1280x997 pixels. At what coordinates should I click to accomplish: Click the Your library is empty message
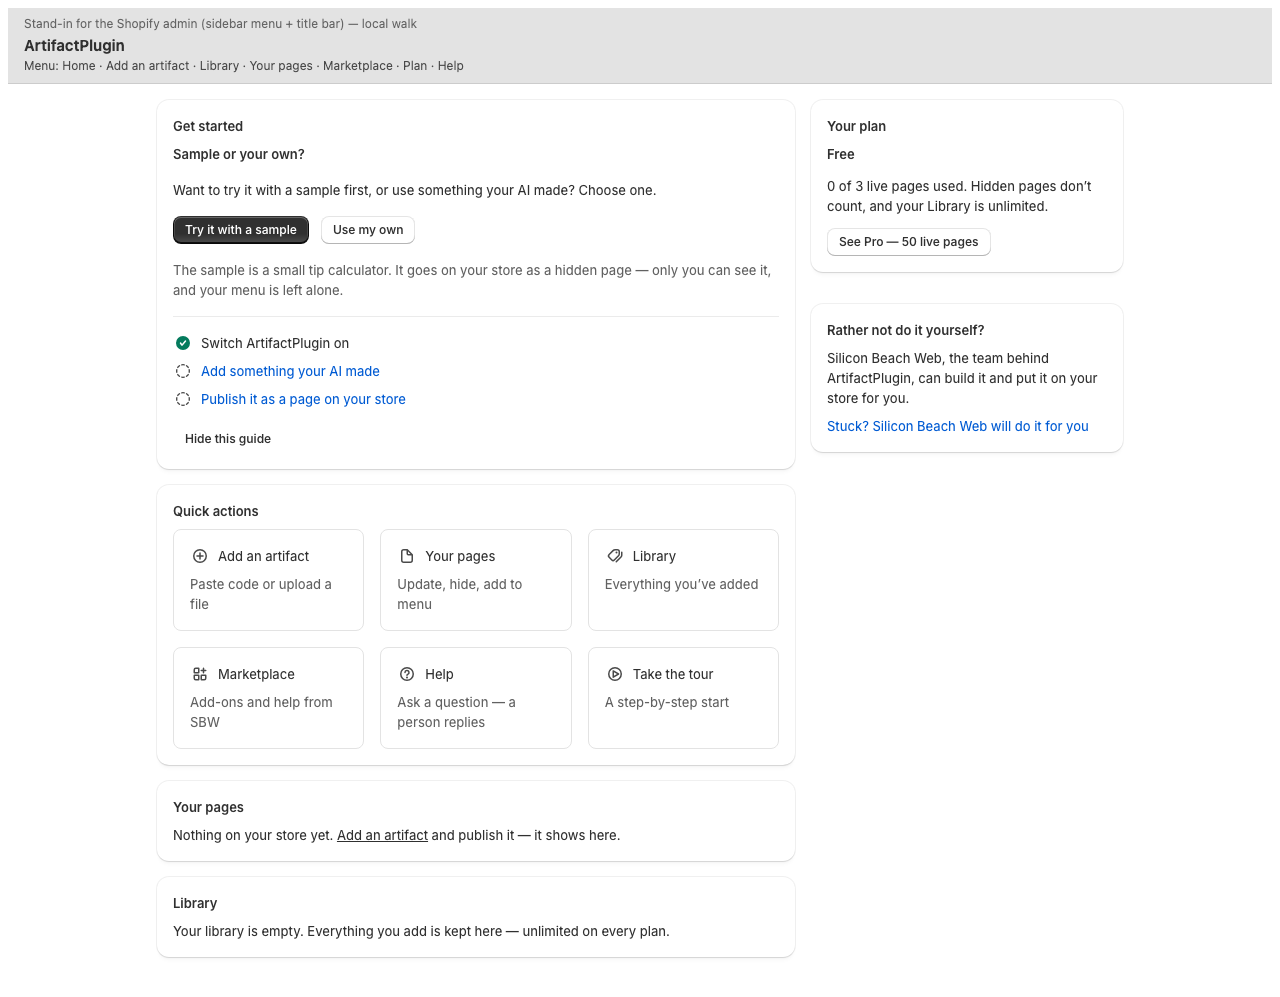pos(421,931)
